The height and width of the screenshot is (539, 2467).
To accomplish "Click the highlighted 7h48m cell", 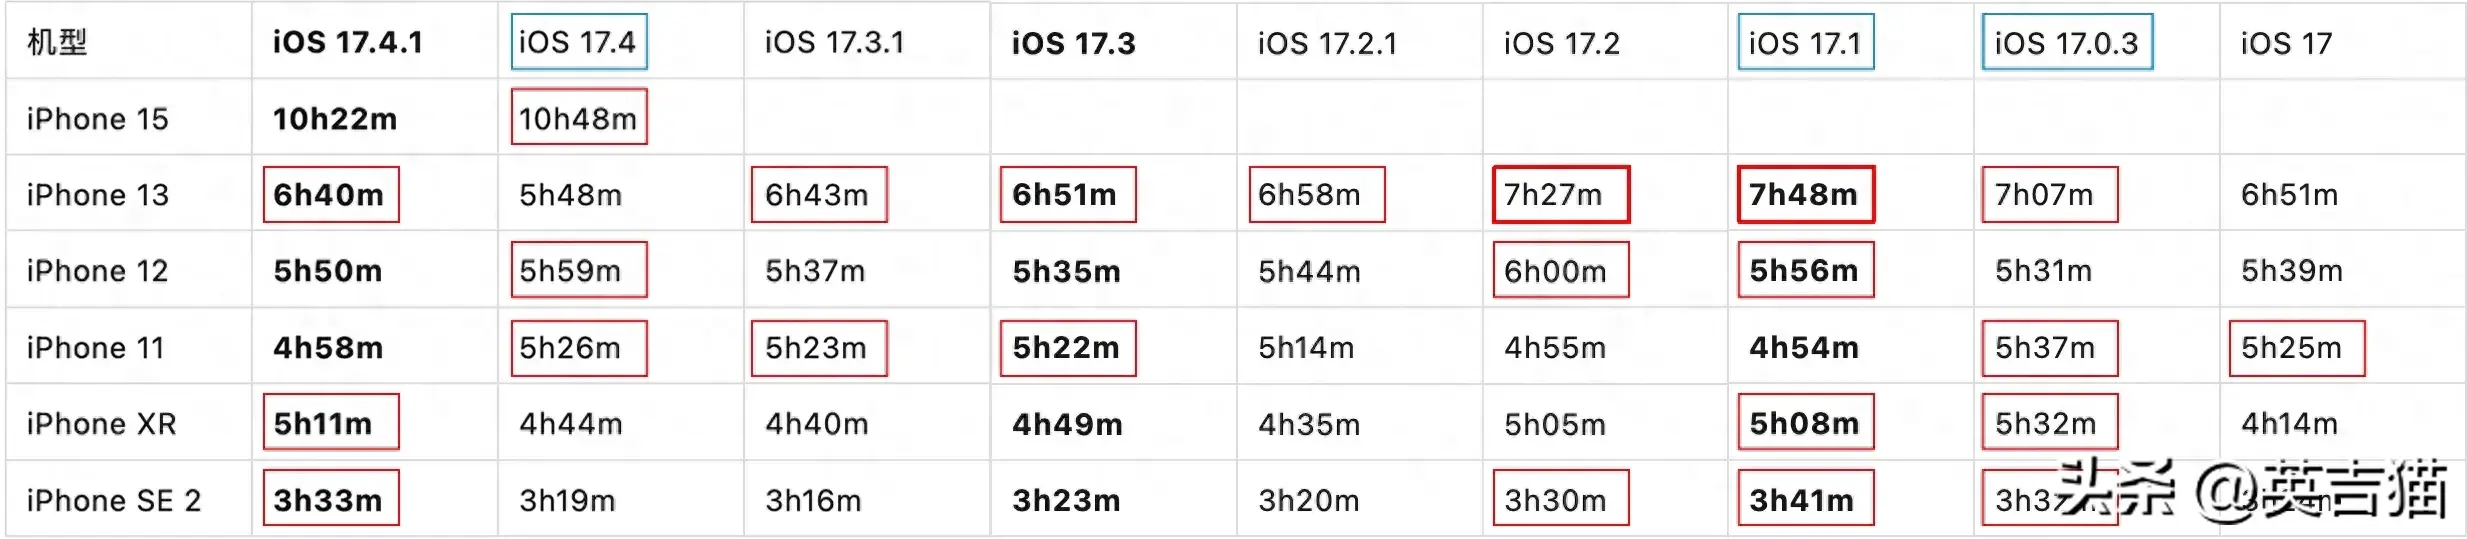I will click(x=1804, y=194).
